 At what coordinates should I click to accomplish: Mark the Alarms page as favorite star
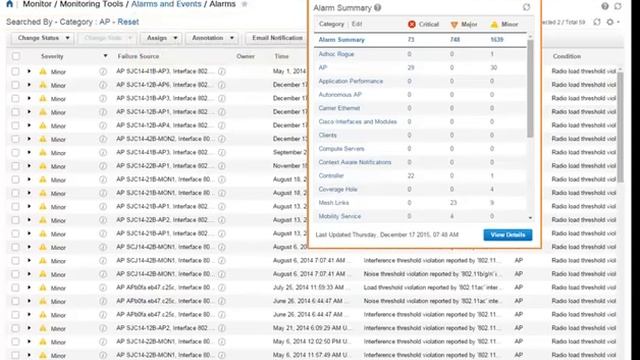tap(244, 4)
